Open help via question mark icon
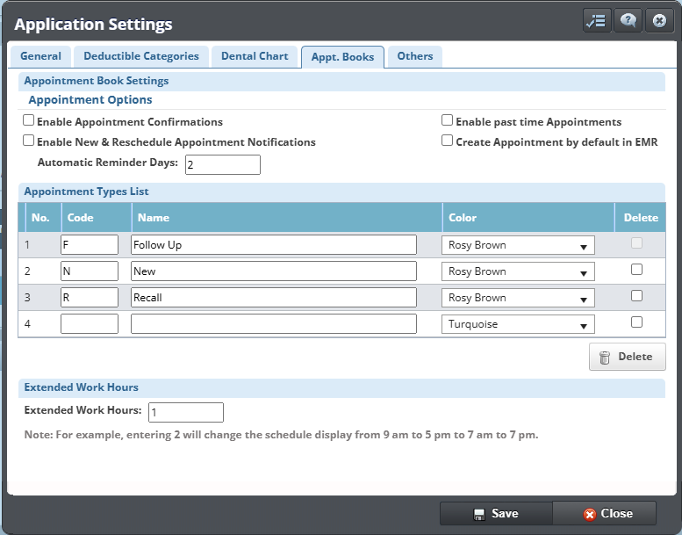 (x=628, y=21)
